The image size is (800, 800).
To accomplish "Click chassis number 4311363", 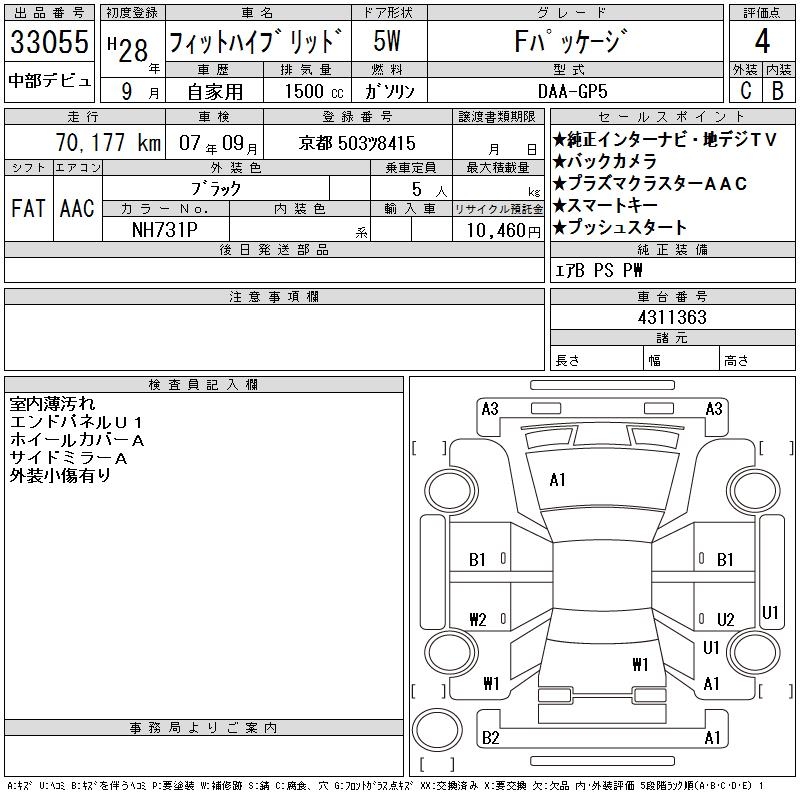I will coord(672,317).
